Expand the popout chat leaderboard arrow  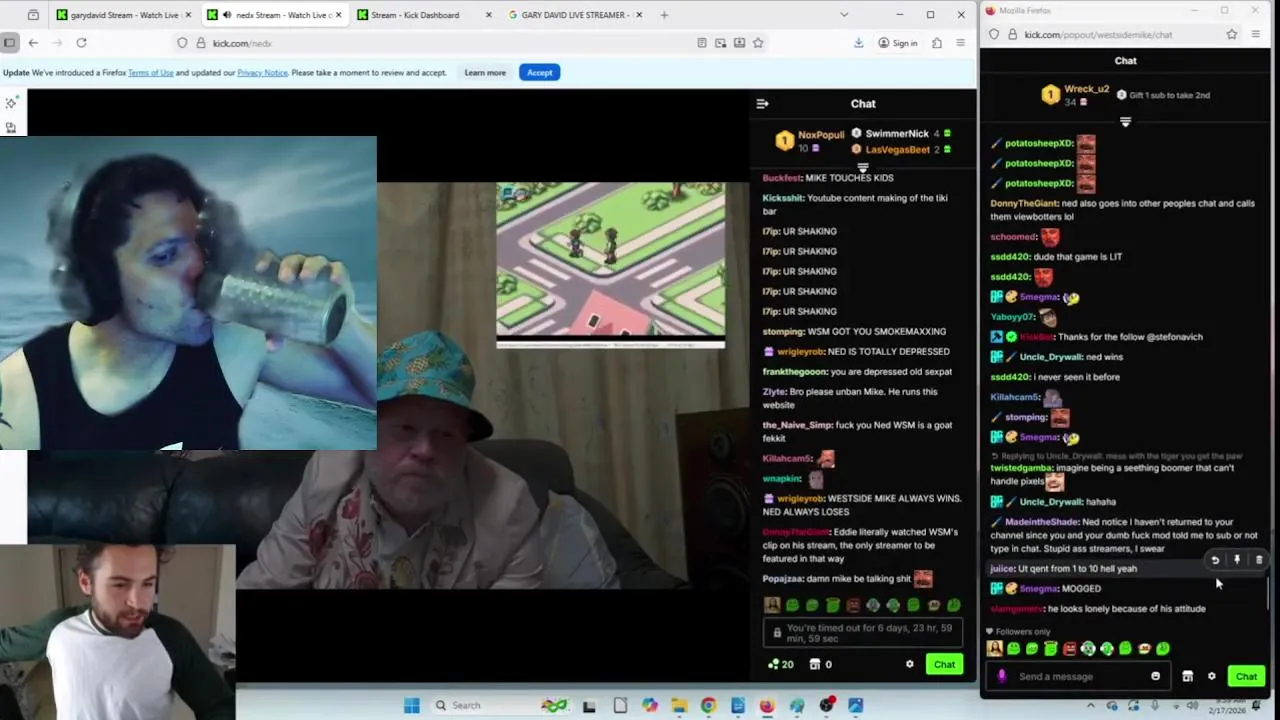point(1125,122)
